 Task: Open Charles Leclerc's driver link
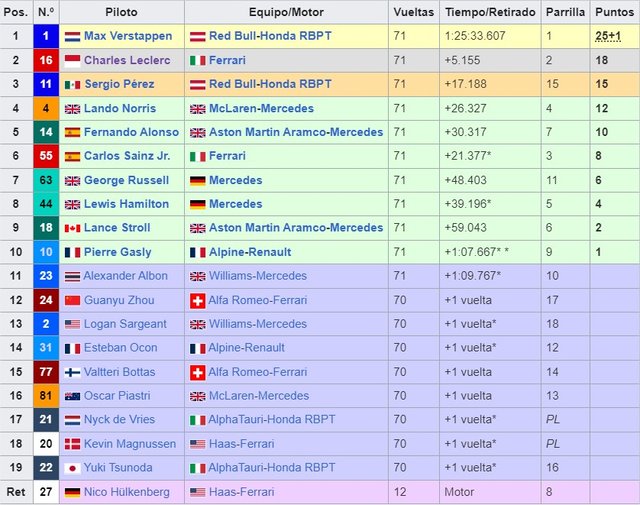pyautogui.click(x=127, y=60)
